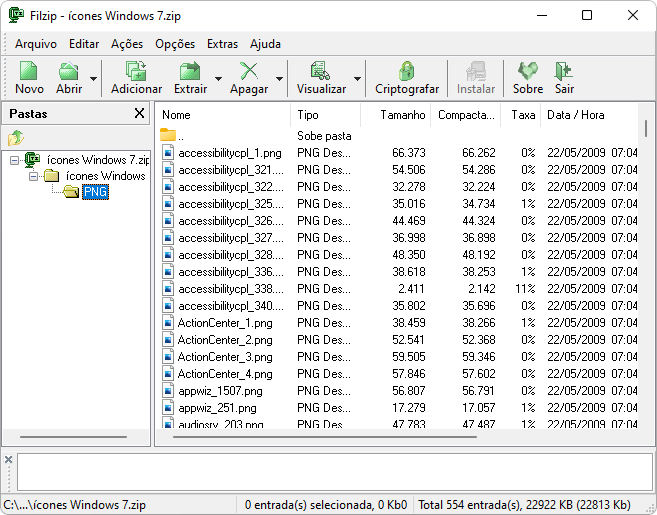
Task: Exit via the Sair door icon
Action: click(x=564, y=70)
